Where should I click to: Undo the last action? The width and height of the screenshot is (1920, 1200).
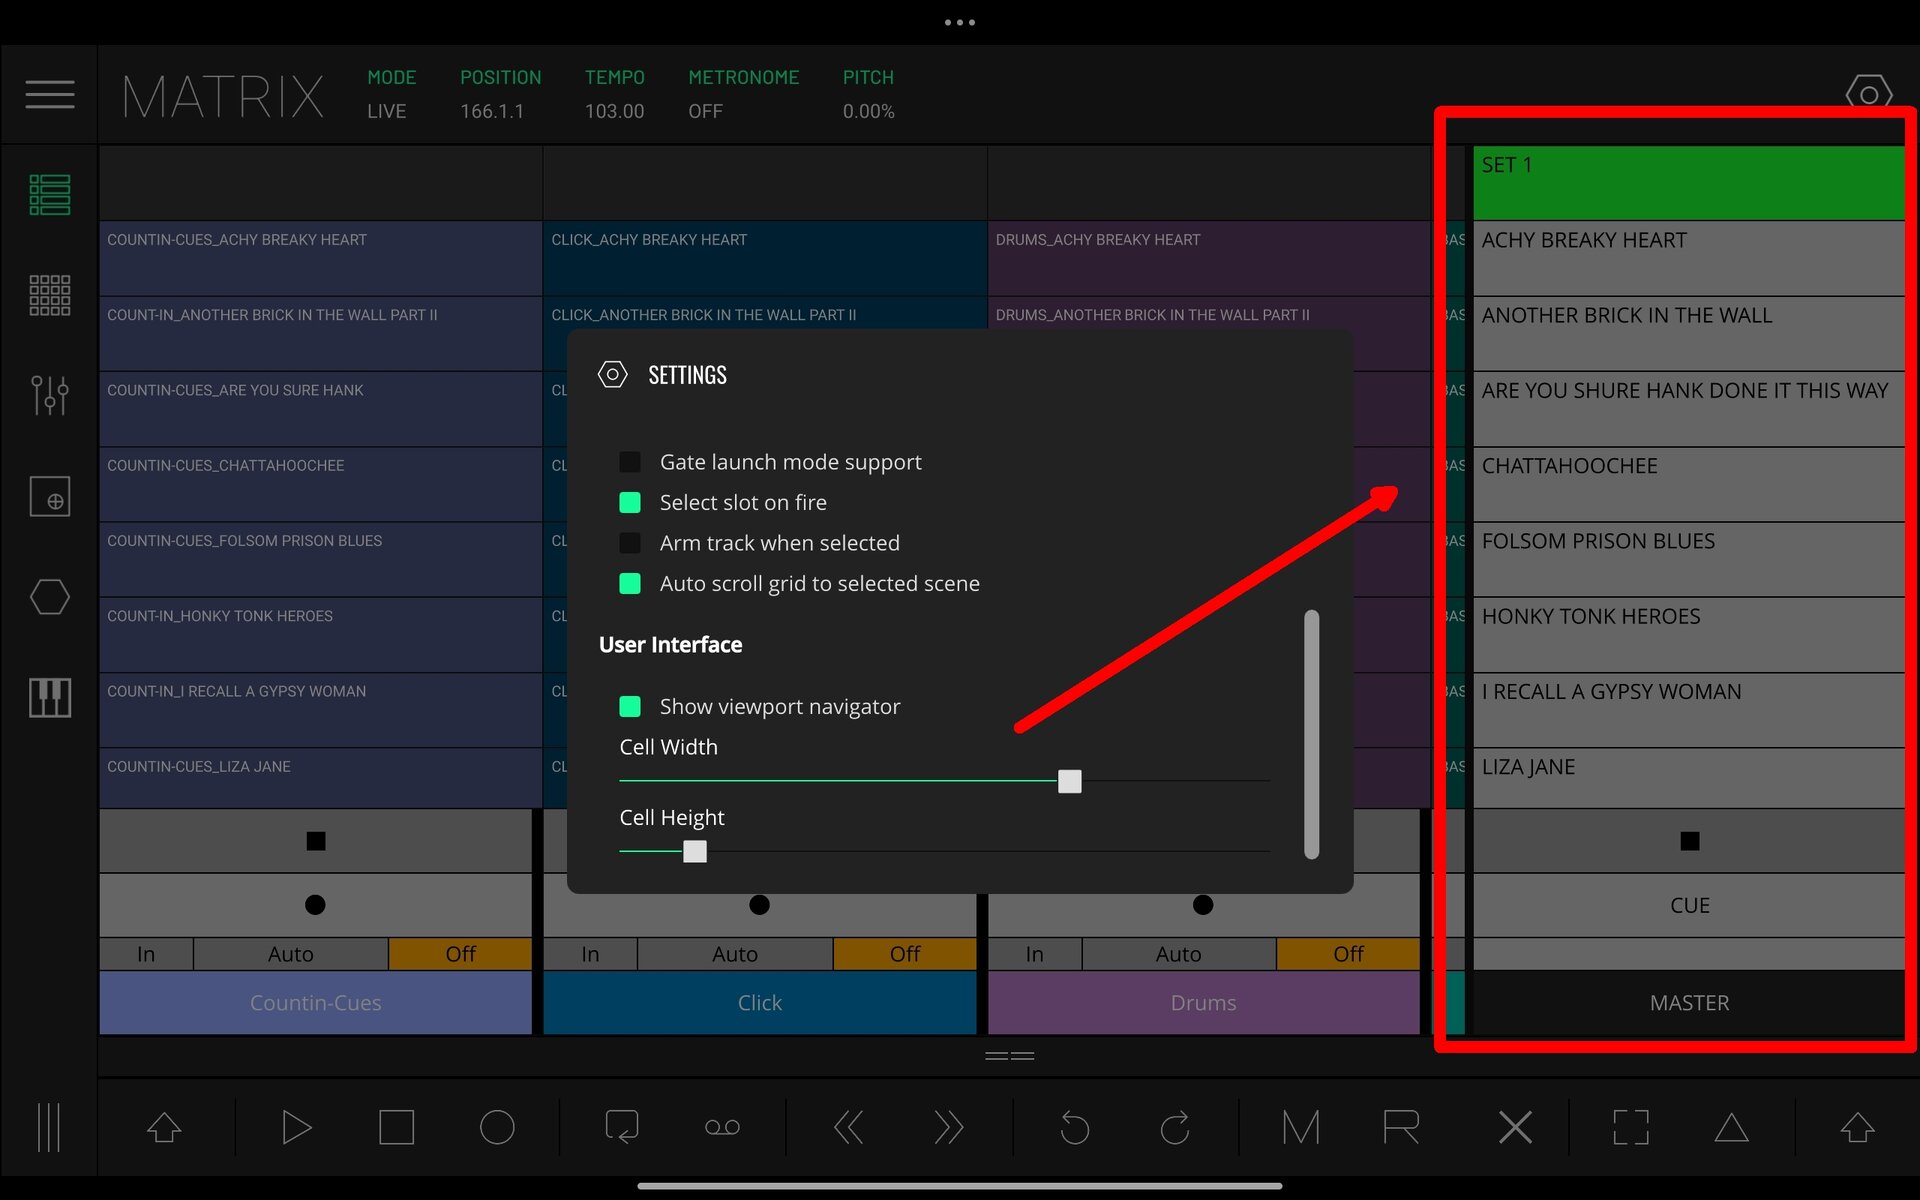(x=1074, y=1128)
